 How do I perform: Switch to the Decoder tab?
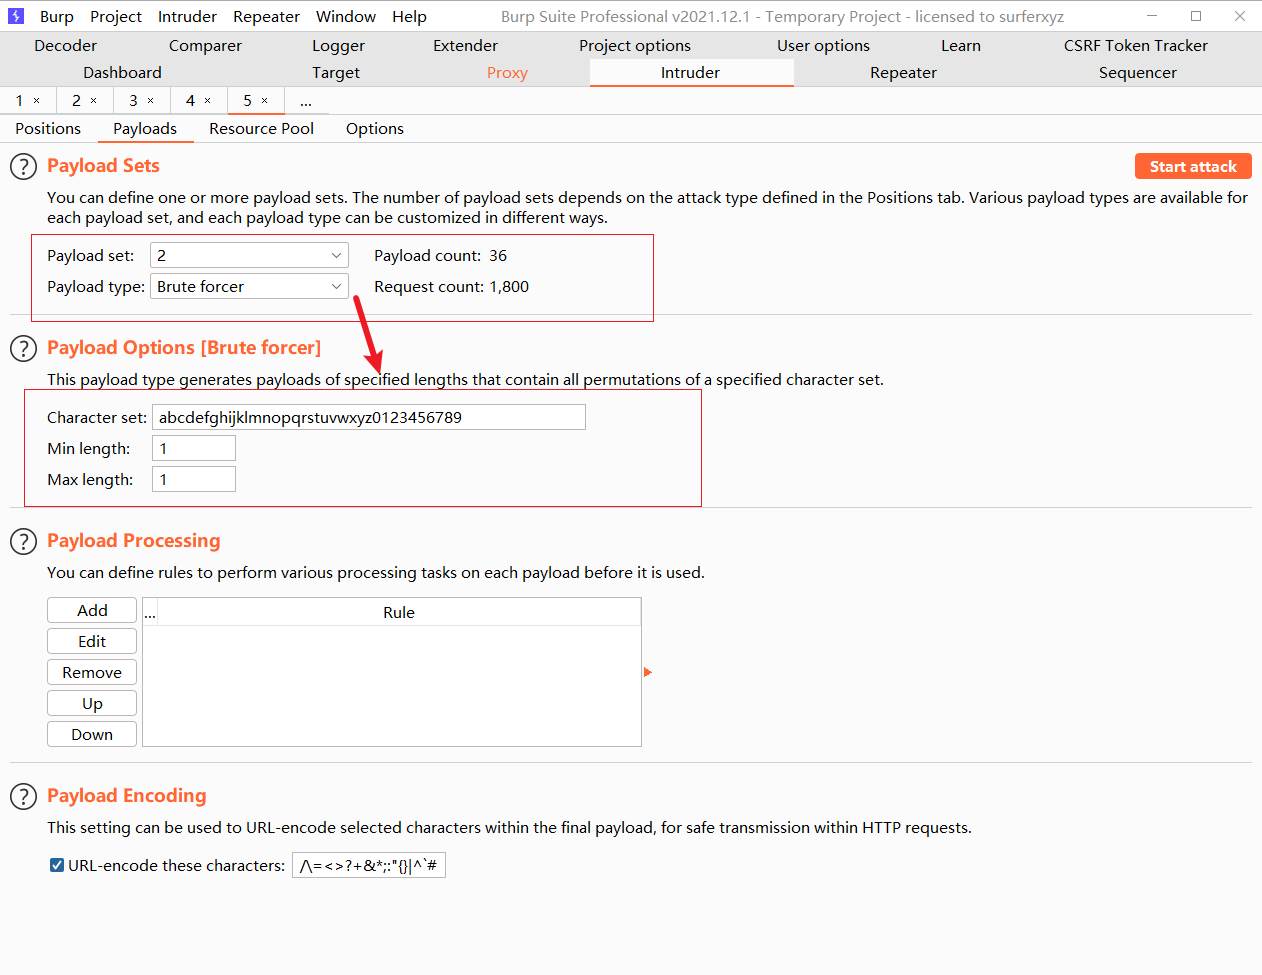(x=66, y=46)
